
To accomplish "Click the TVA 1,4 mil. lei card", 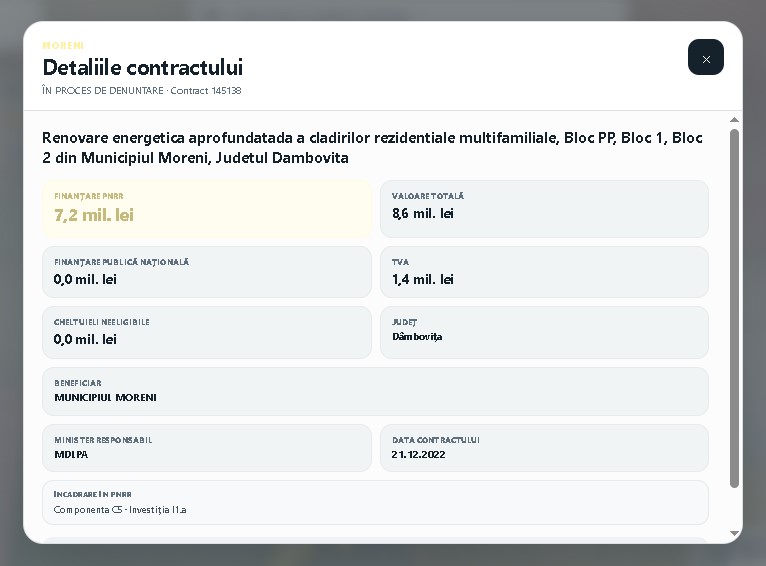I will coord(544,272).
